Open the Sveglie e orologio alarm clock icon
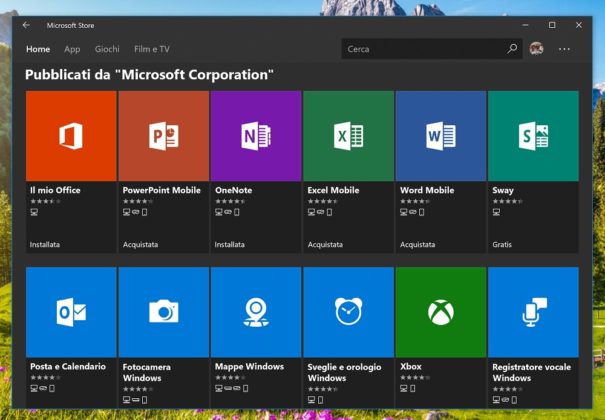 348,312
